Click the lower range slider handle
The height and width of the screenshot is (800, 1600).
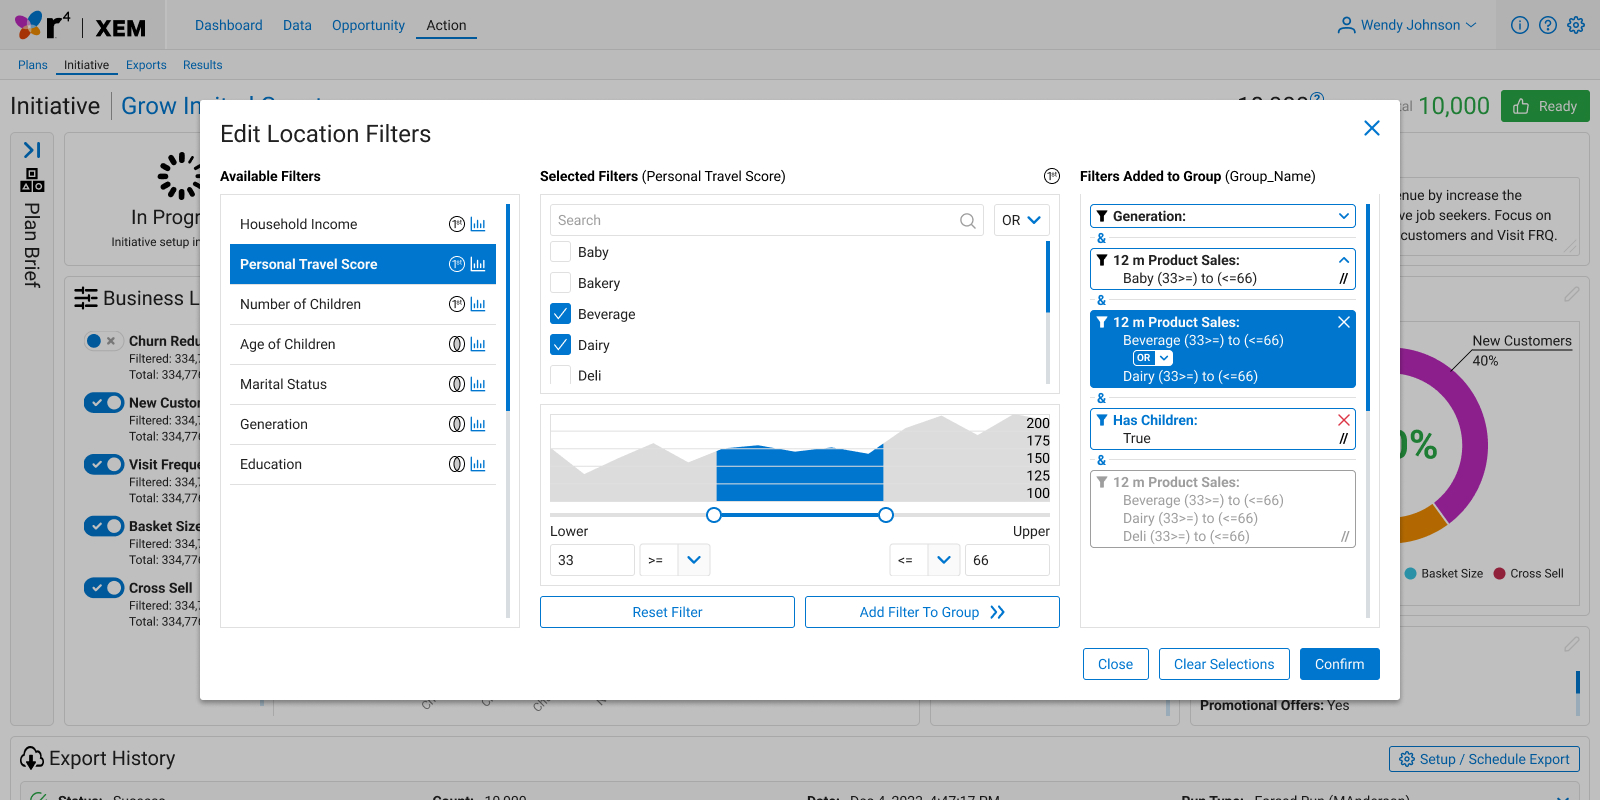(714, 515)
